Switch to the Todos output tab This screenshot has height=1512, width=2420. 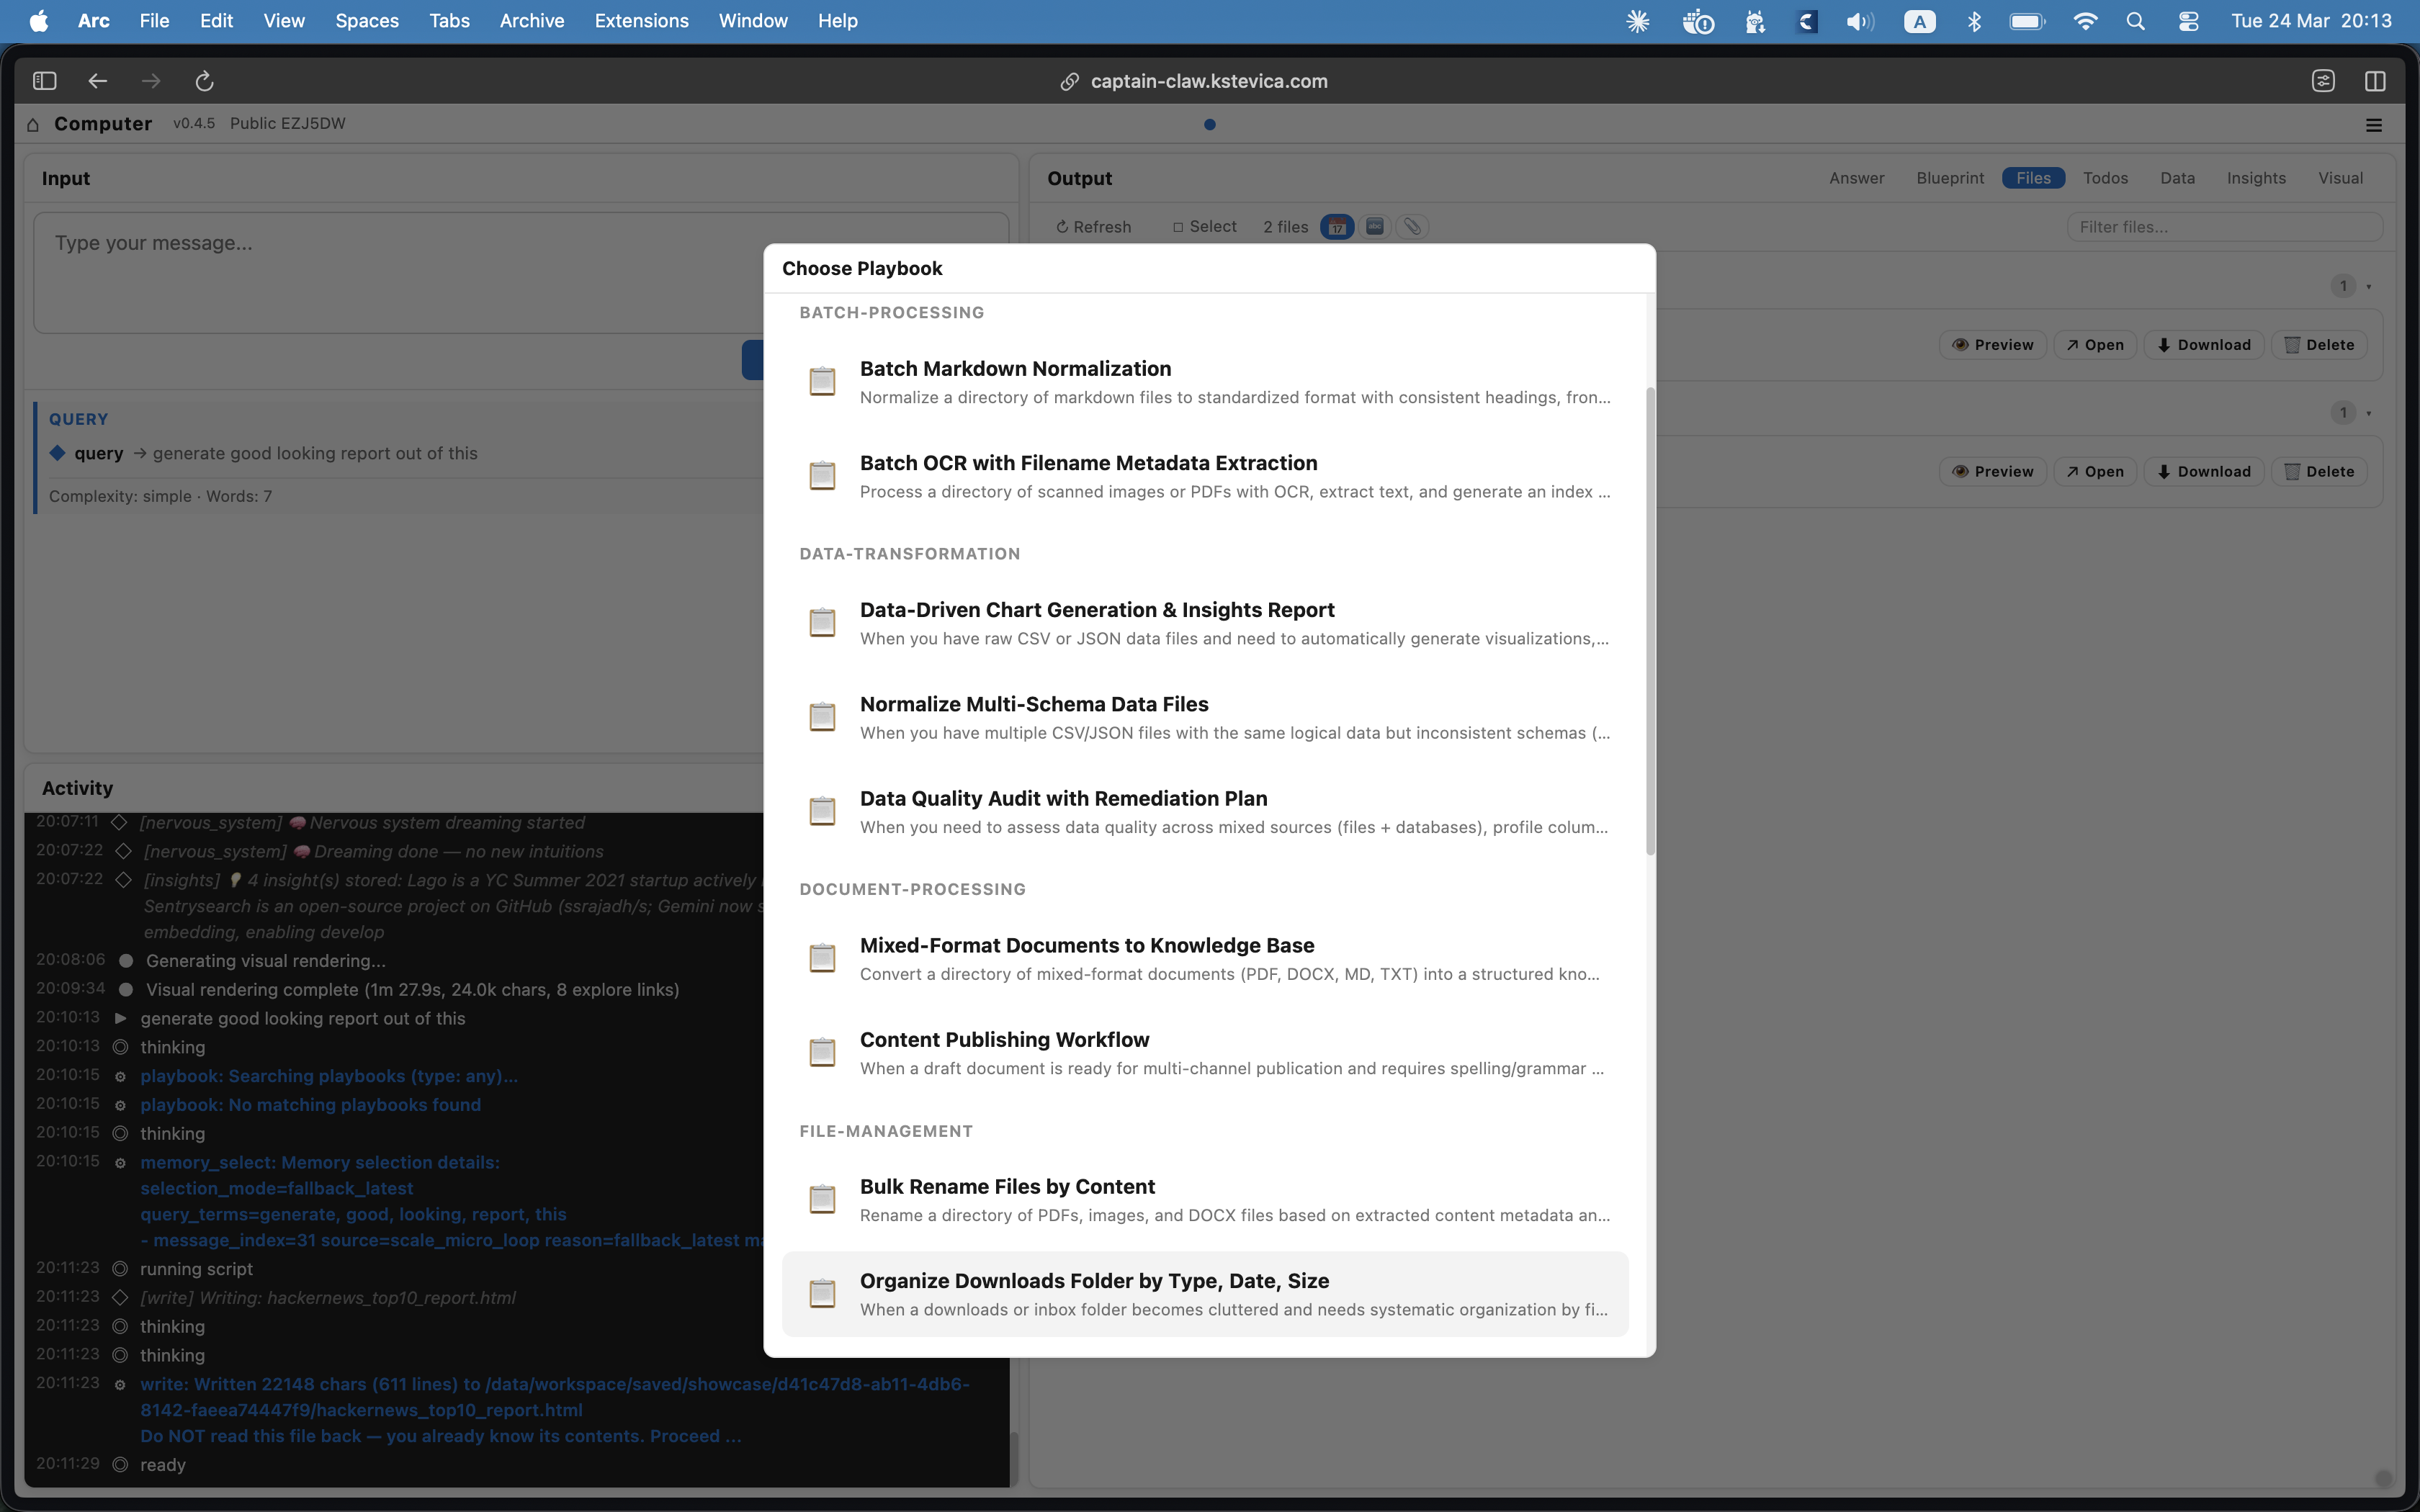[x=2105, y=178]
